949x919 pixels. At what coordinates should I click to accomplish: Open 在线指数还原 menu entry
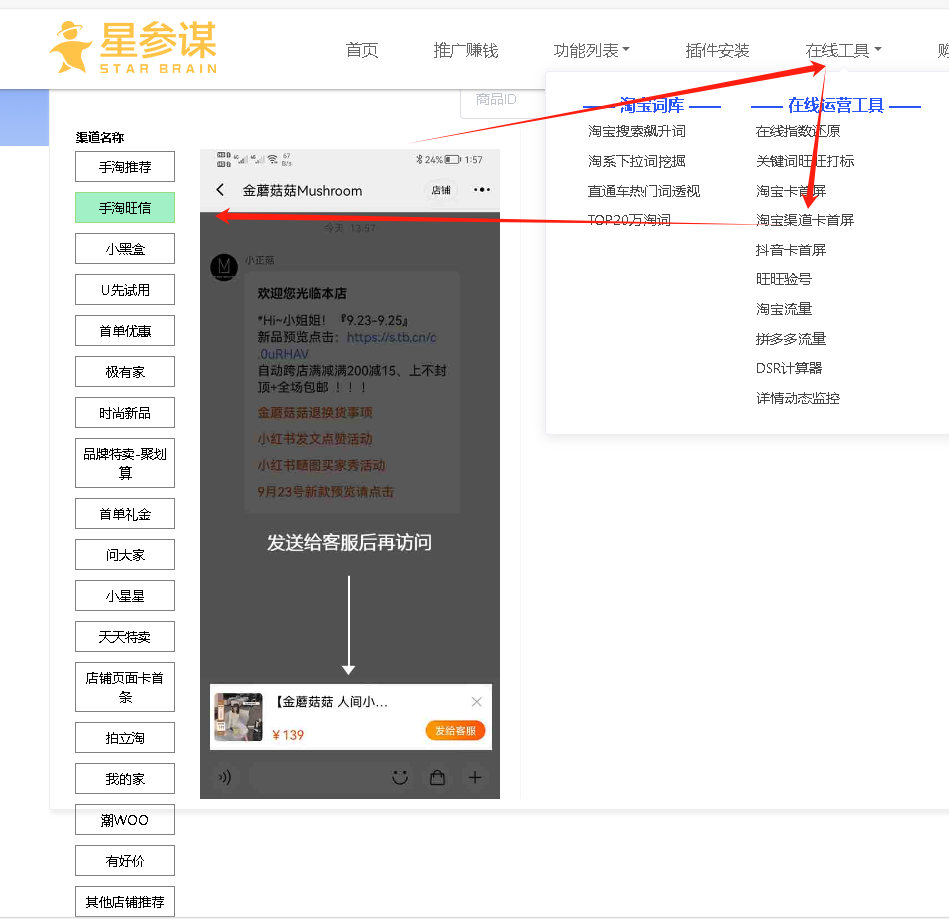[x=798, y=131]
